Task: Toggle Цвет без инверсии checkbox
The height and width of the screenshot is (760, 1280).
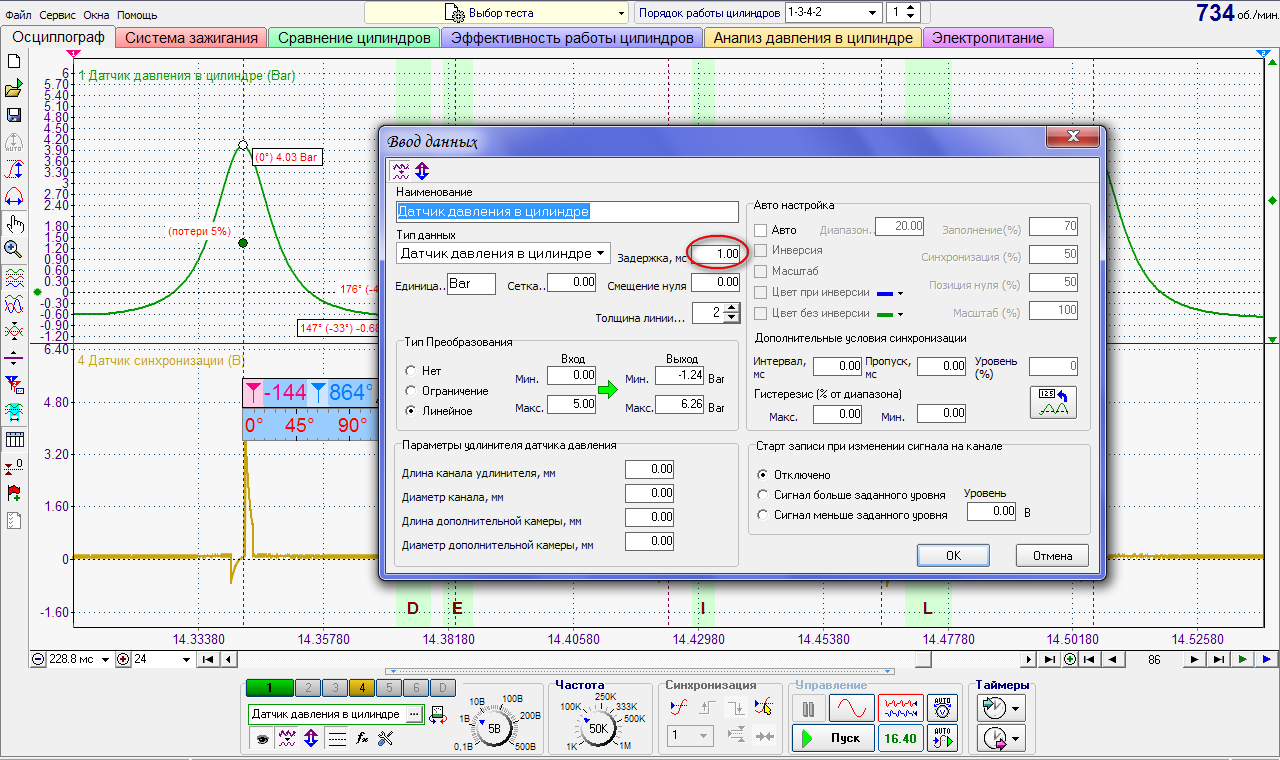Action: tap(761, 313)
